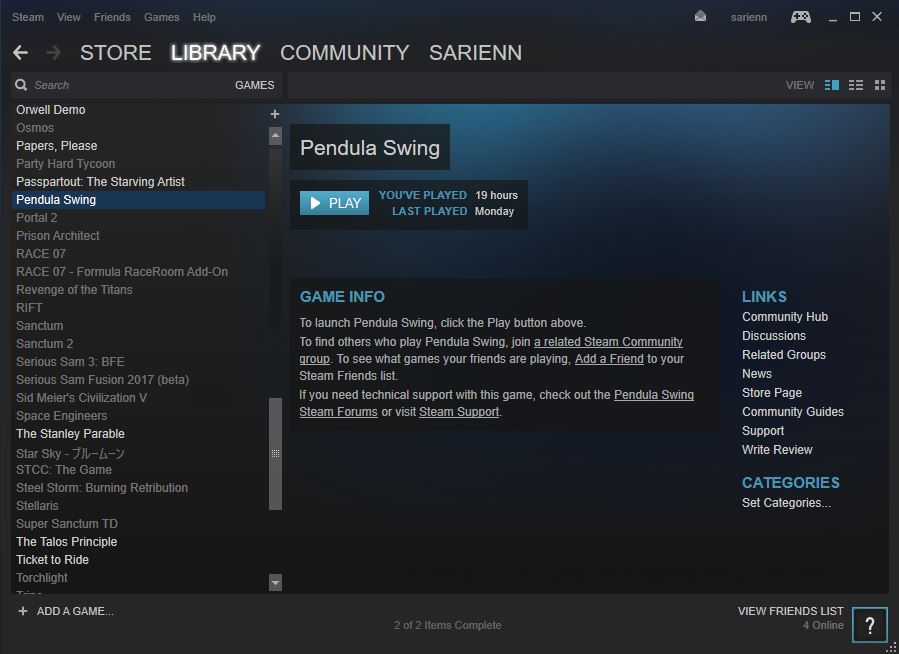Click Set Categories... link
The image size is (899, 654).
click(786, 503)
